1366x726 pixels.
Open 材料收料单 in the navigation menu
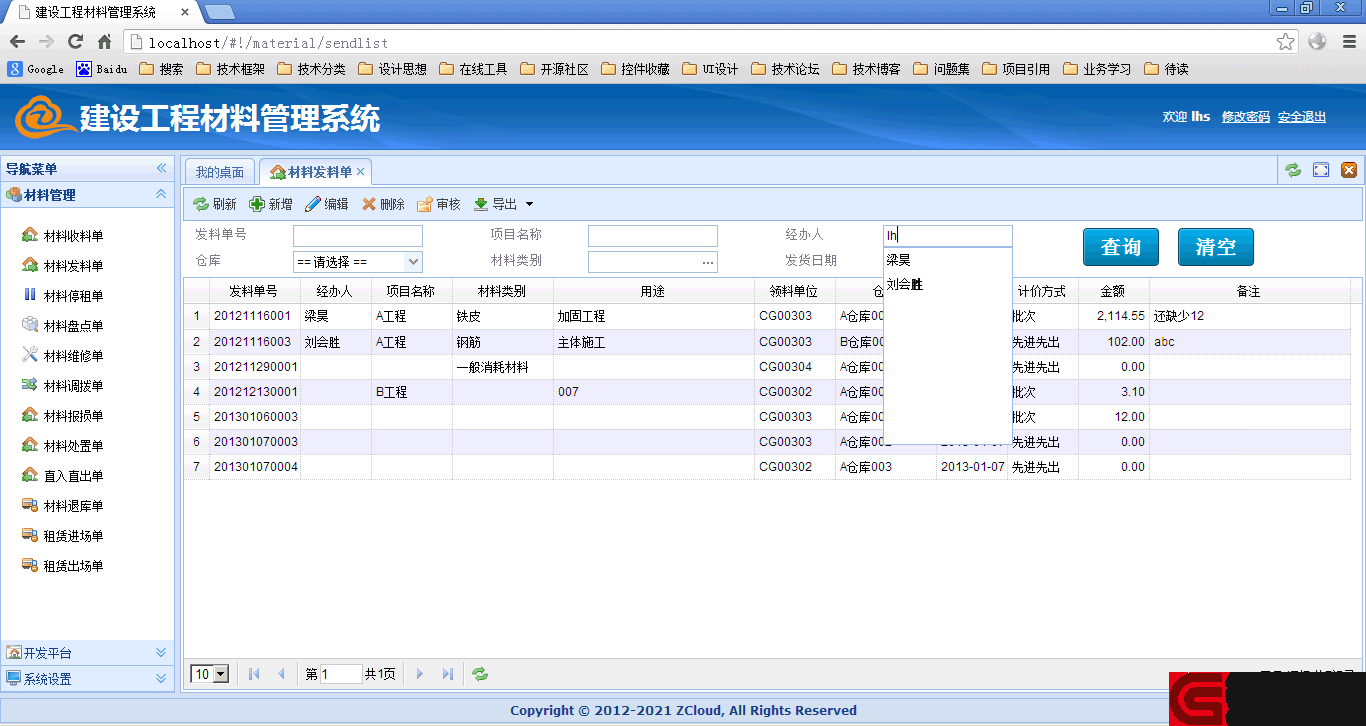point(62,236)
